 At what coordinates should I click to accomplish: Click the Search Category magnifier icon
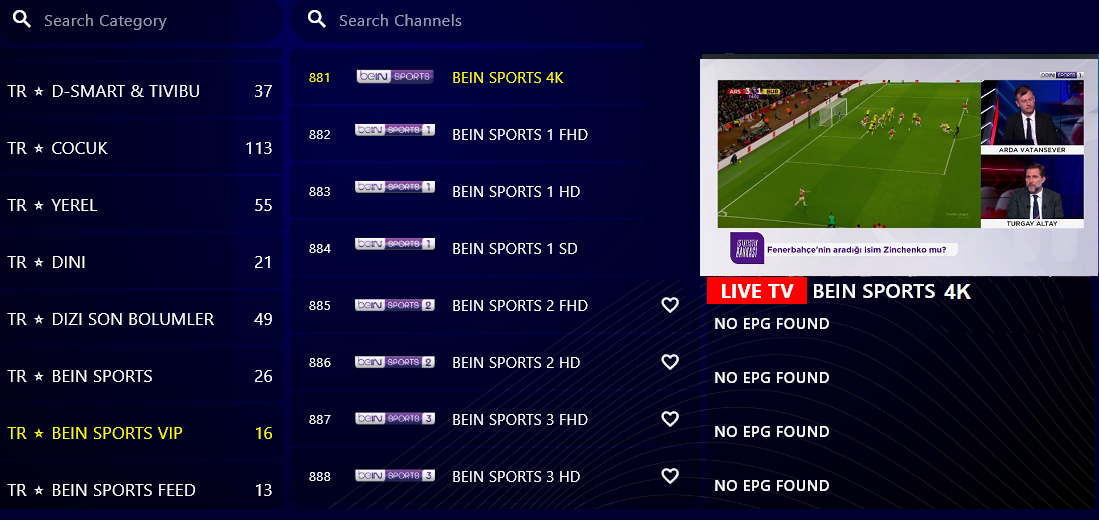point(22,20)
